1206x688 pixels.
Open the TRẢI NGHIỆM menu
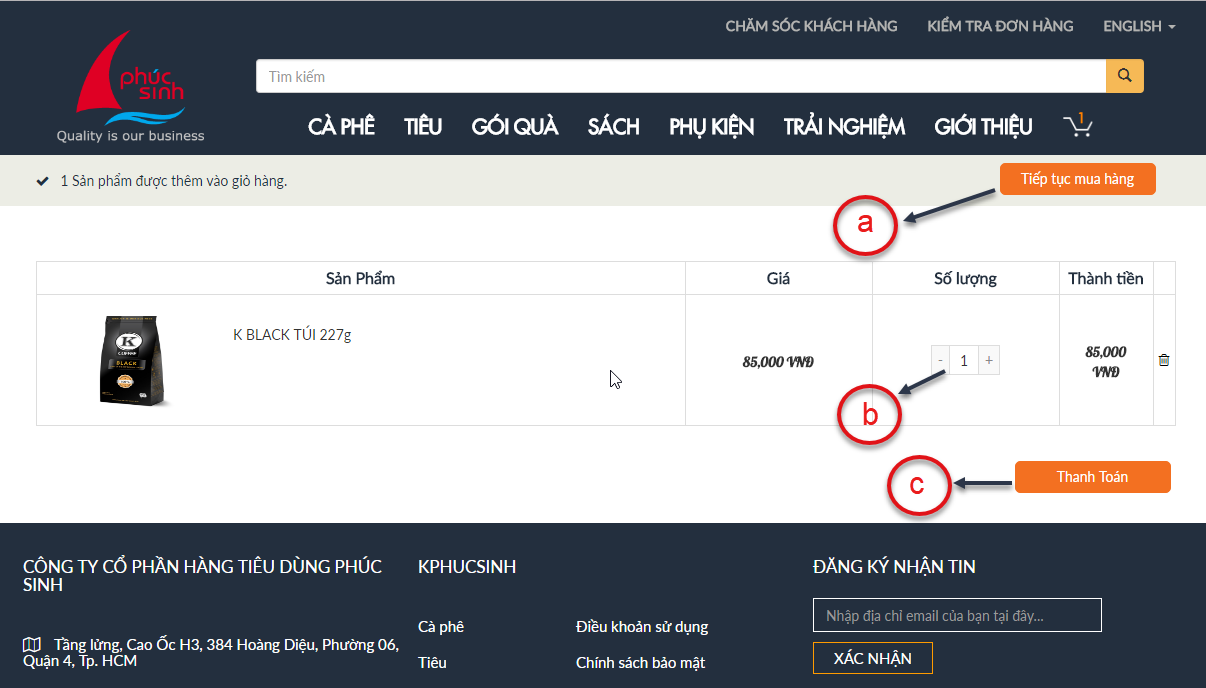click(x=845, y=127)
